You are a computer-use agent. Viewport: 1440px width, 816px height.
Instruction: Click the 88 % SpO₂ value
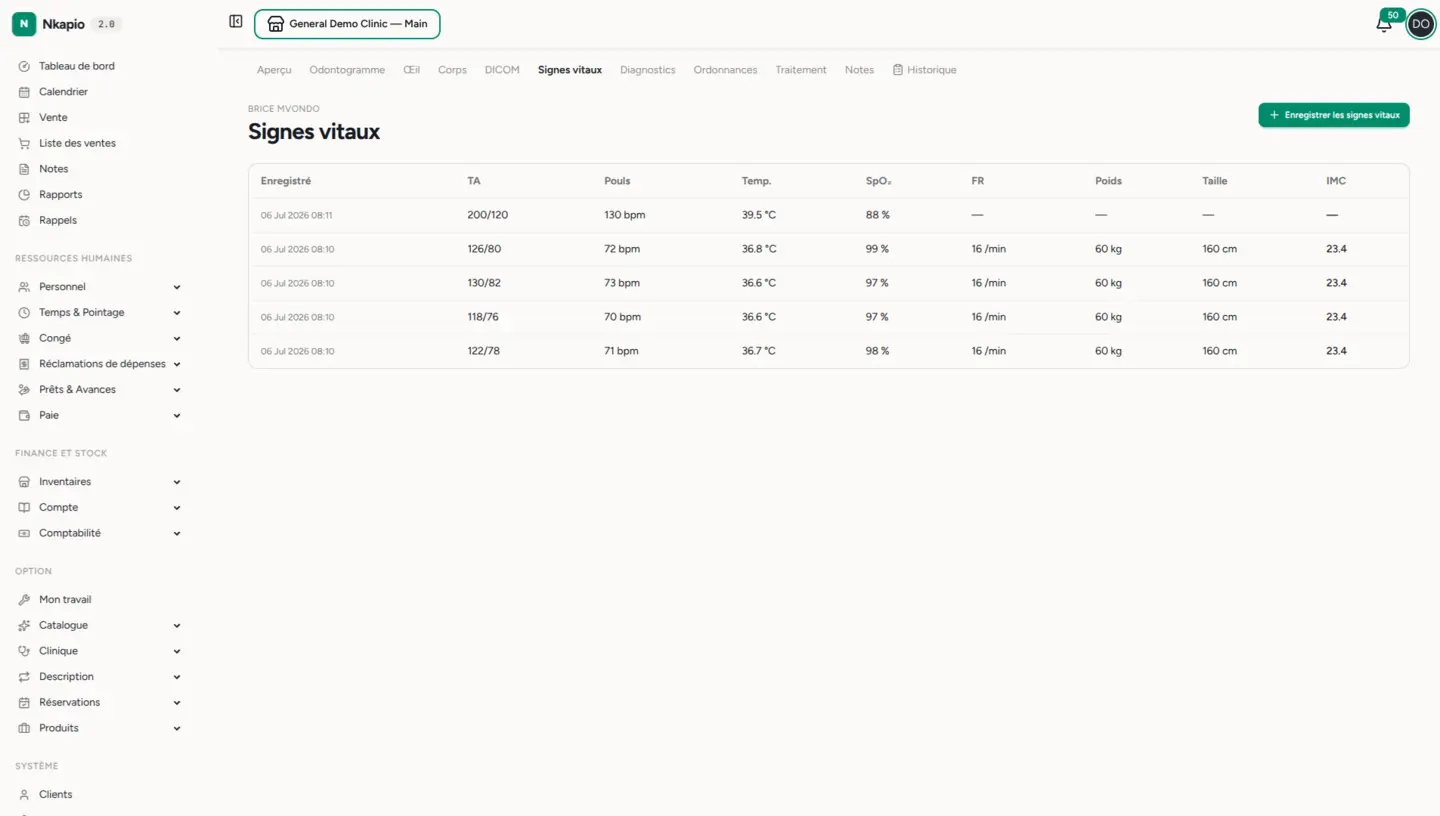[x=877, y=215]
